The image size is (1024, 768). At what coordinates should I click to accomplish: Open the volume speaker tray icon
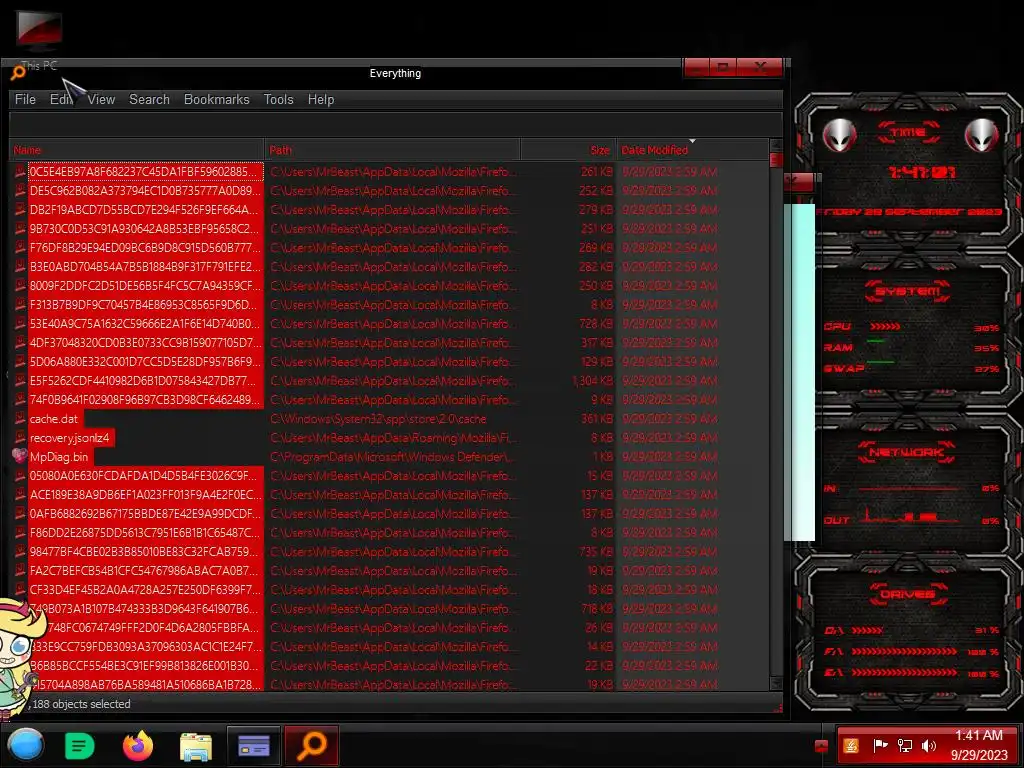tap(929, 746)
